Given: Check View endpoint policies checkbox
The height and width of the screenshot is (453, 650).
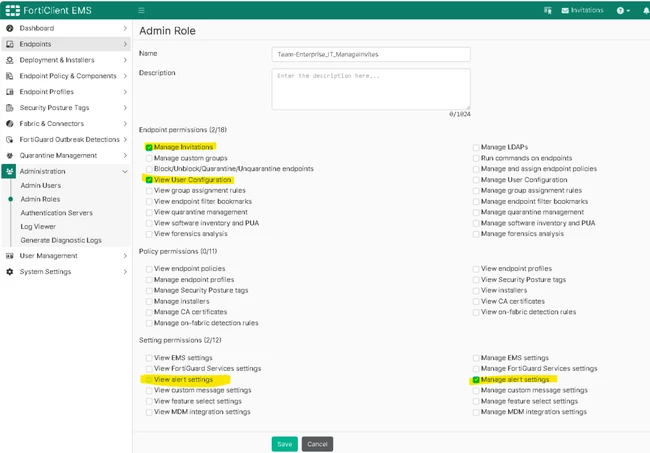Looking at the screenshot, I should coord(149,269).
